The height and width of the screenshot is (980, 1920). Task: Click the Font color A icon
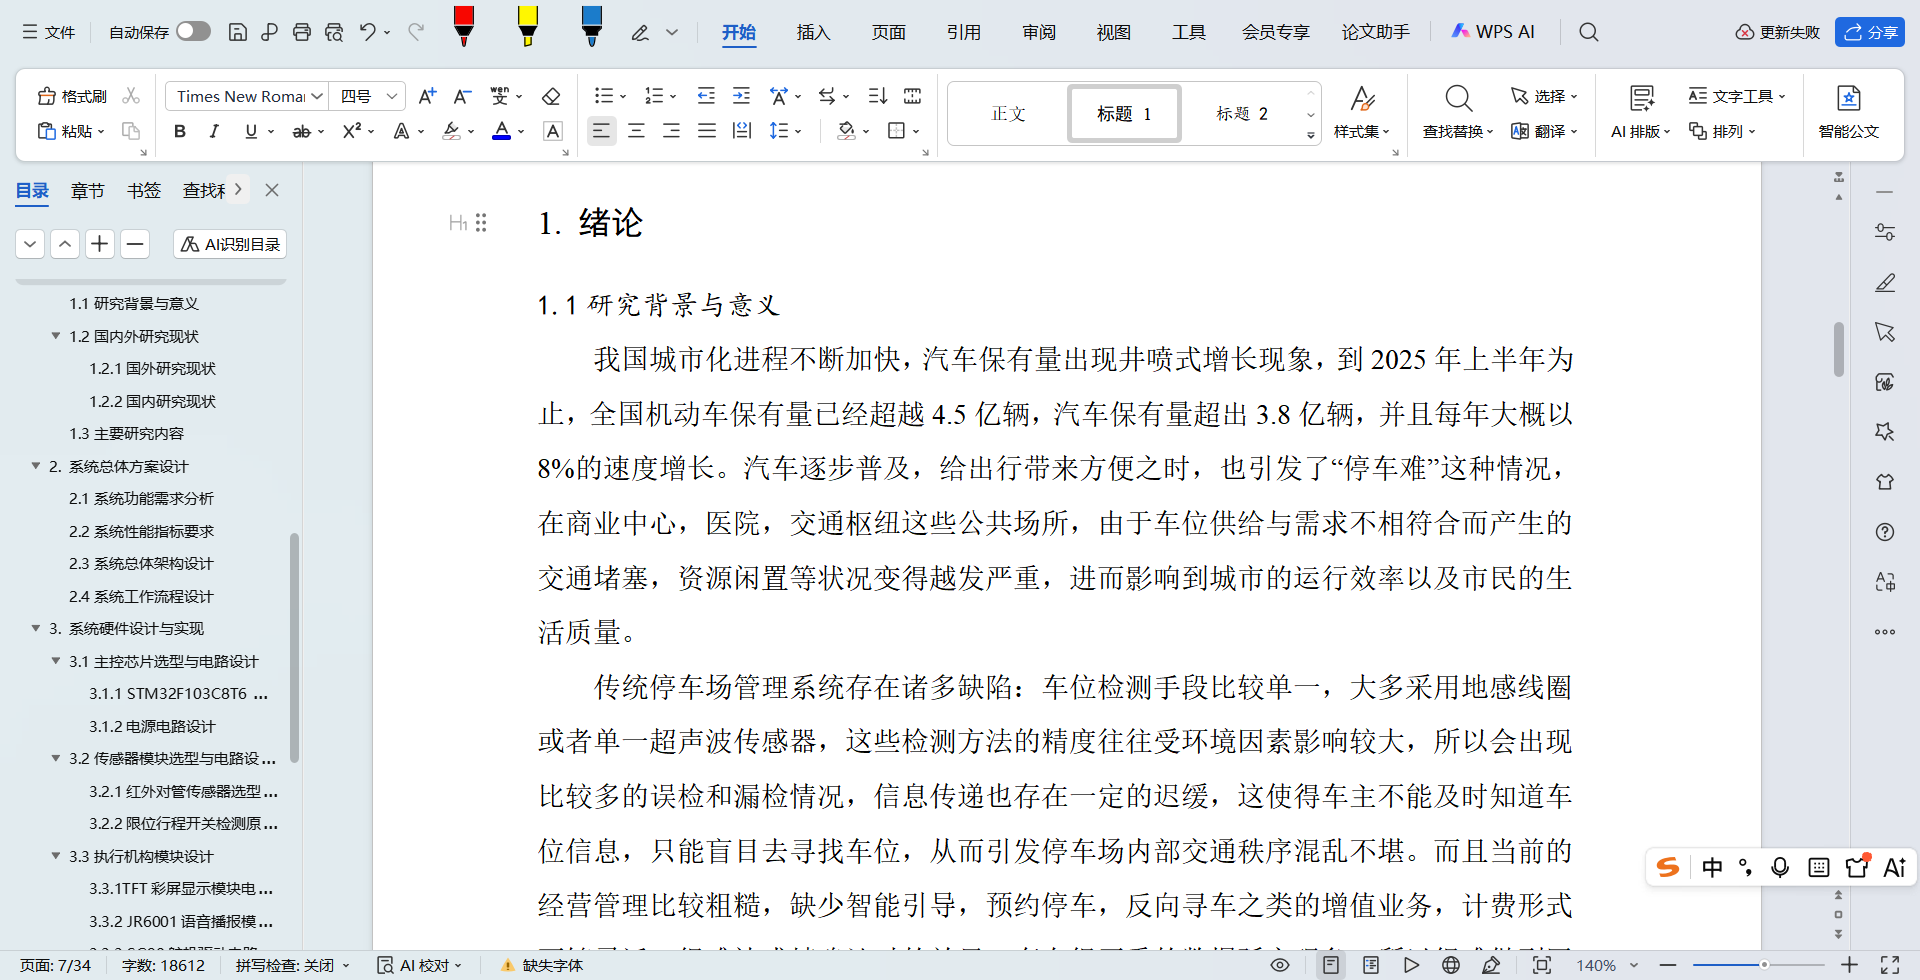502,131
